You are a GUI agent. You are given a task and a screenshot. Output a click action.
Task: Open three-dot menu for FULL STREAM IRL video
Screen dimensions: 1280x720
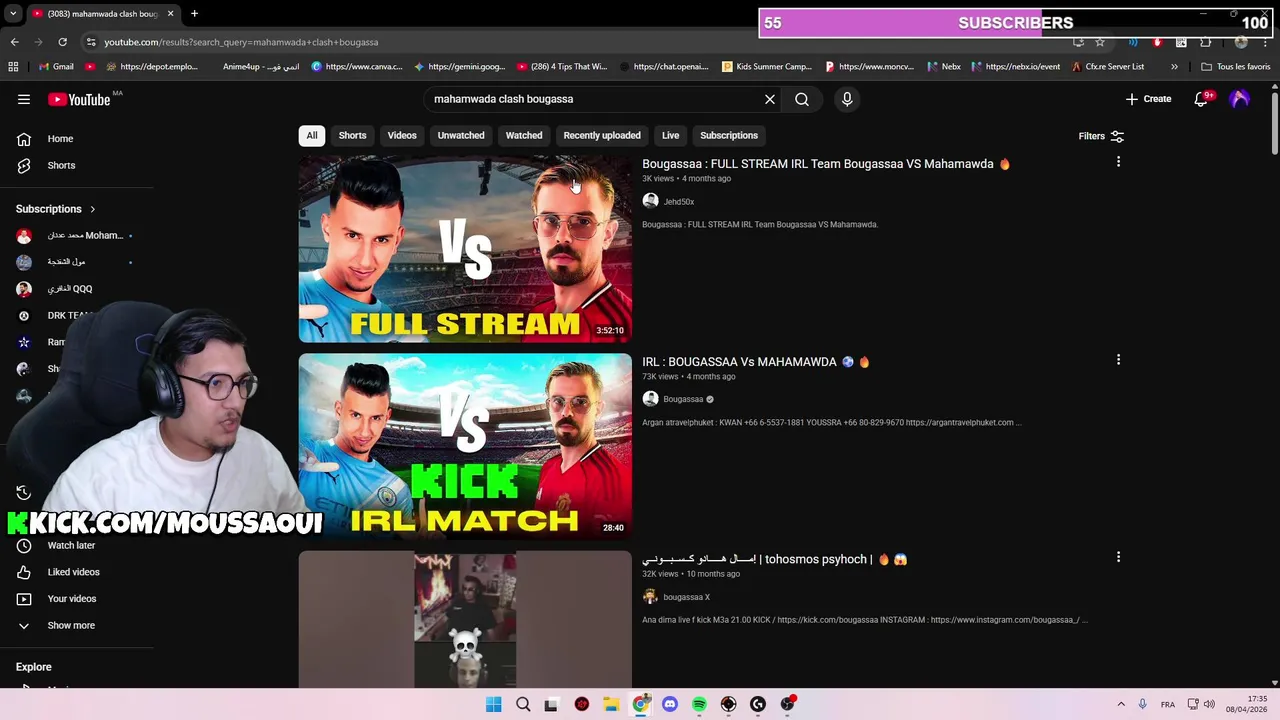coord(1118,162)
